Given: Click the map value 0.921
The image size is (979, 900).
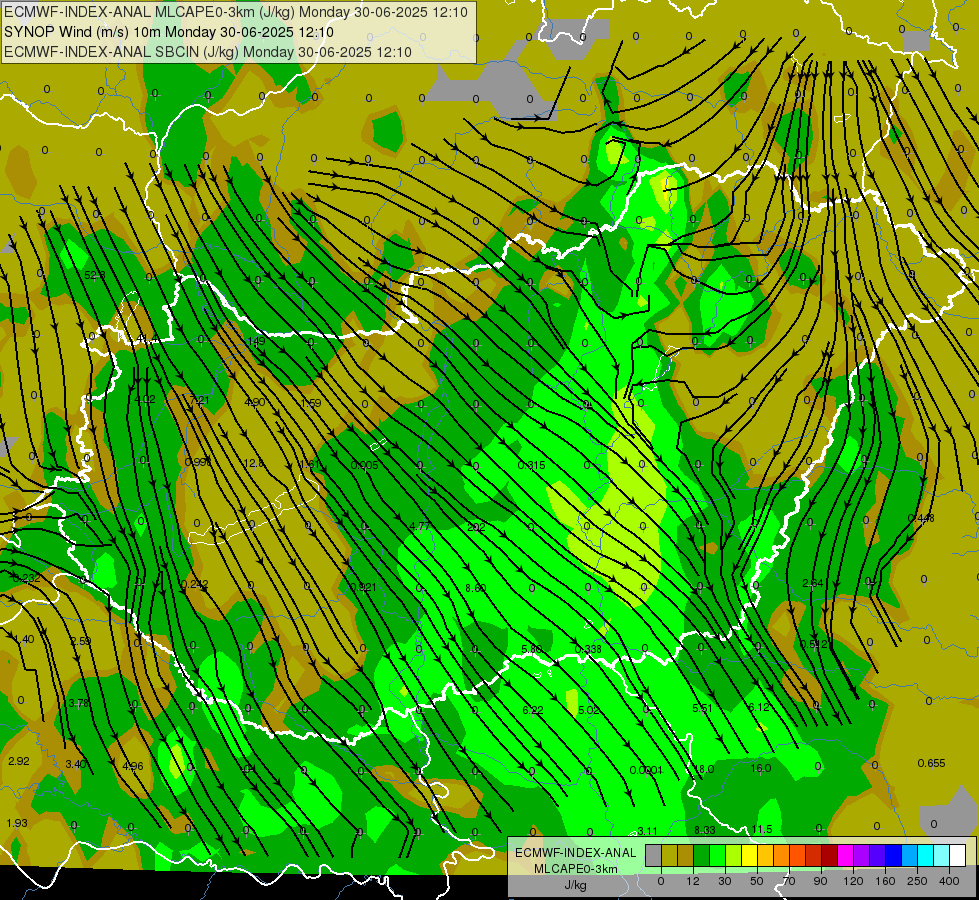Looking at the screenshot, I should (x=363, y=587).
